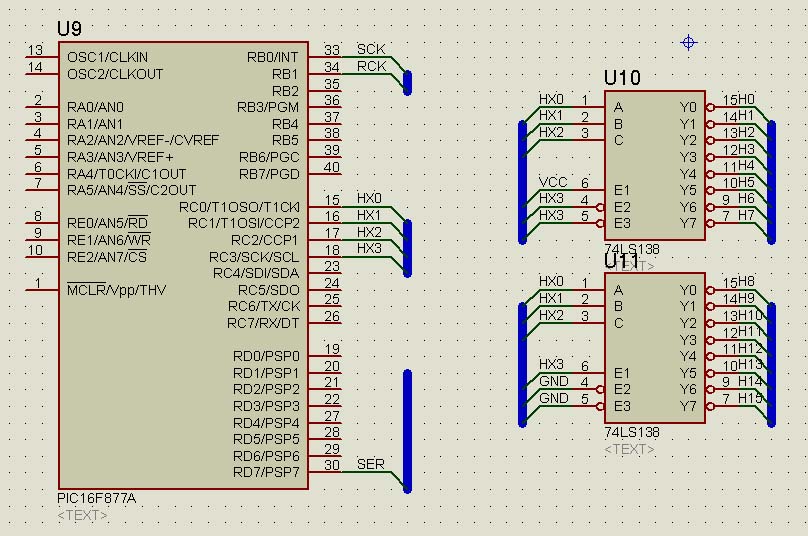The height and width of the screenshot is (536, 808).
Task: Click the RA3/AN3/VREF+ pin name
Action: [x=120, y=157]
